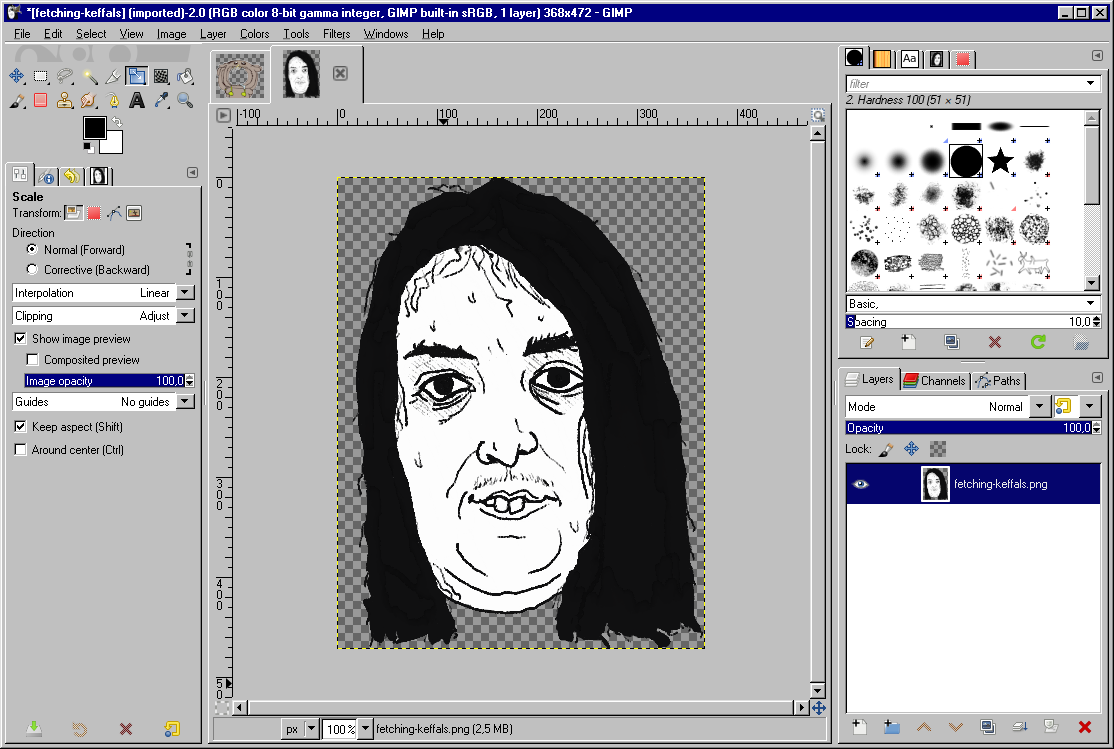Viewport: 1114px width, 749px height.
Task: Select the Eraser tool
Action: pyautogui.click(x=40, y=100)
